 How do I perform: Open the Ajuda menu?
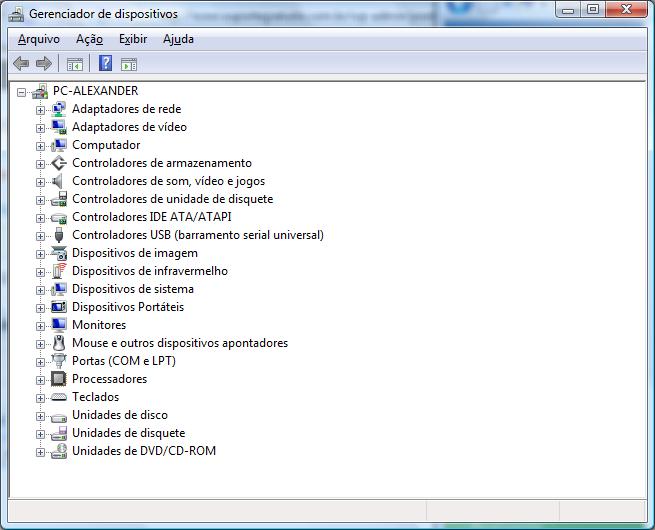[x=178, y=39]
